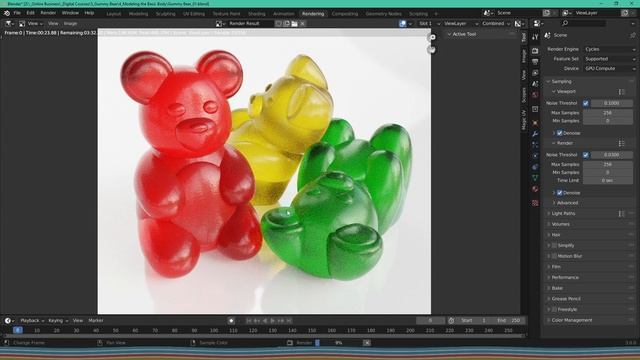This screenshot has height=360, width=640.
Task: Open the Object Constraints tab icon
Action: click(x=535, y=167)
